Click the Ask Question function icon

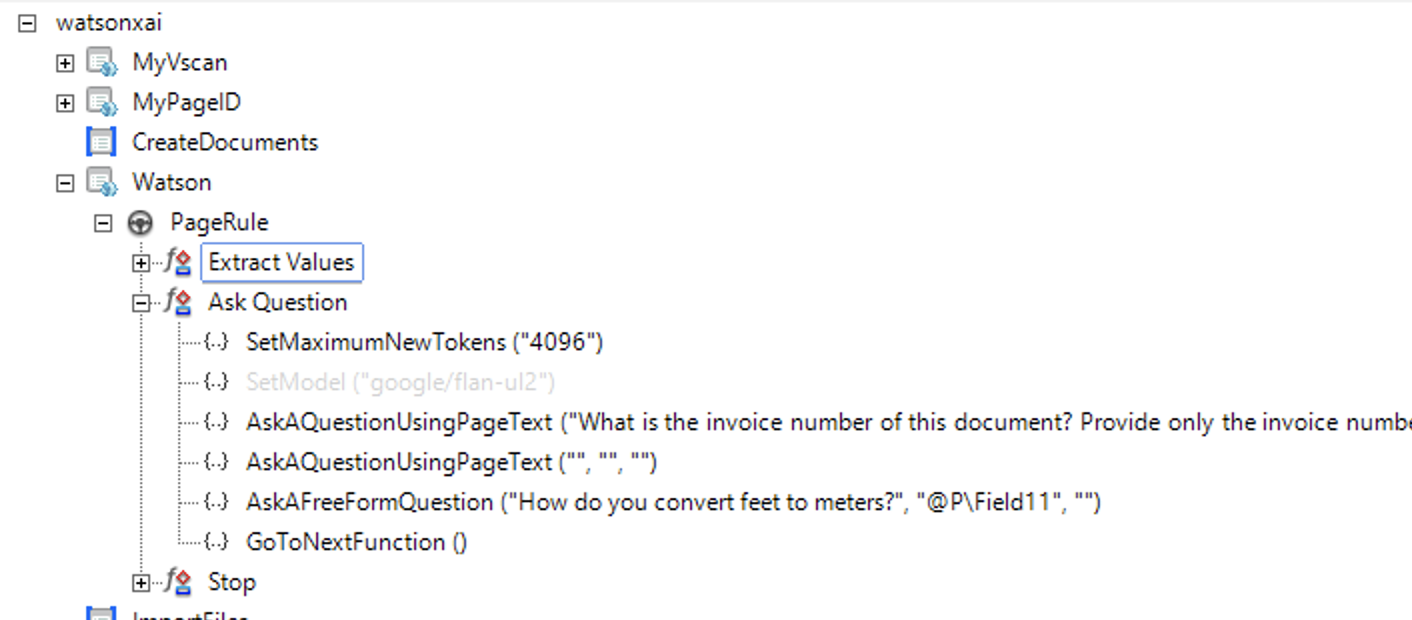coord(178,303)
